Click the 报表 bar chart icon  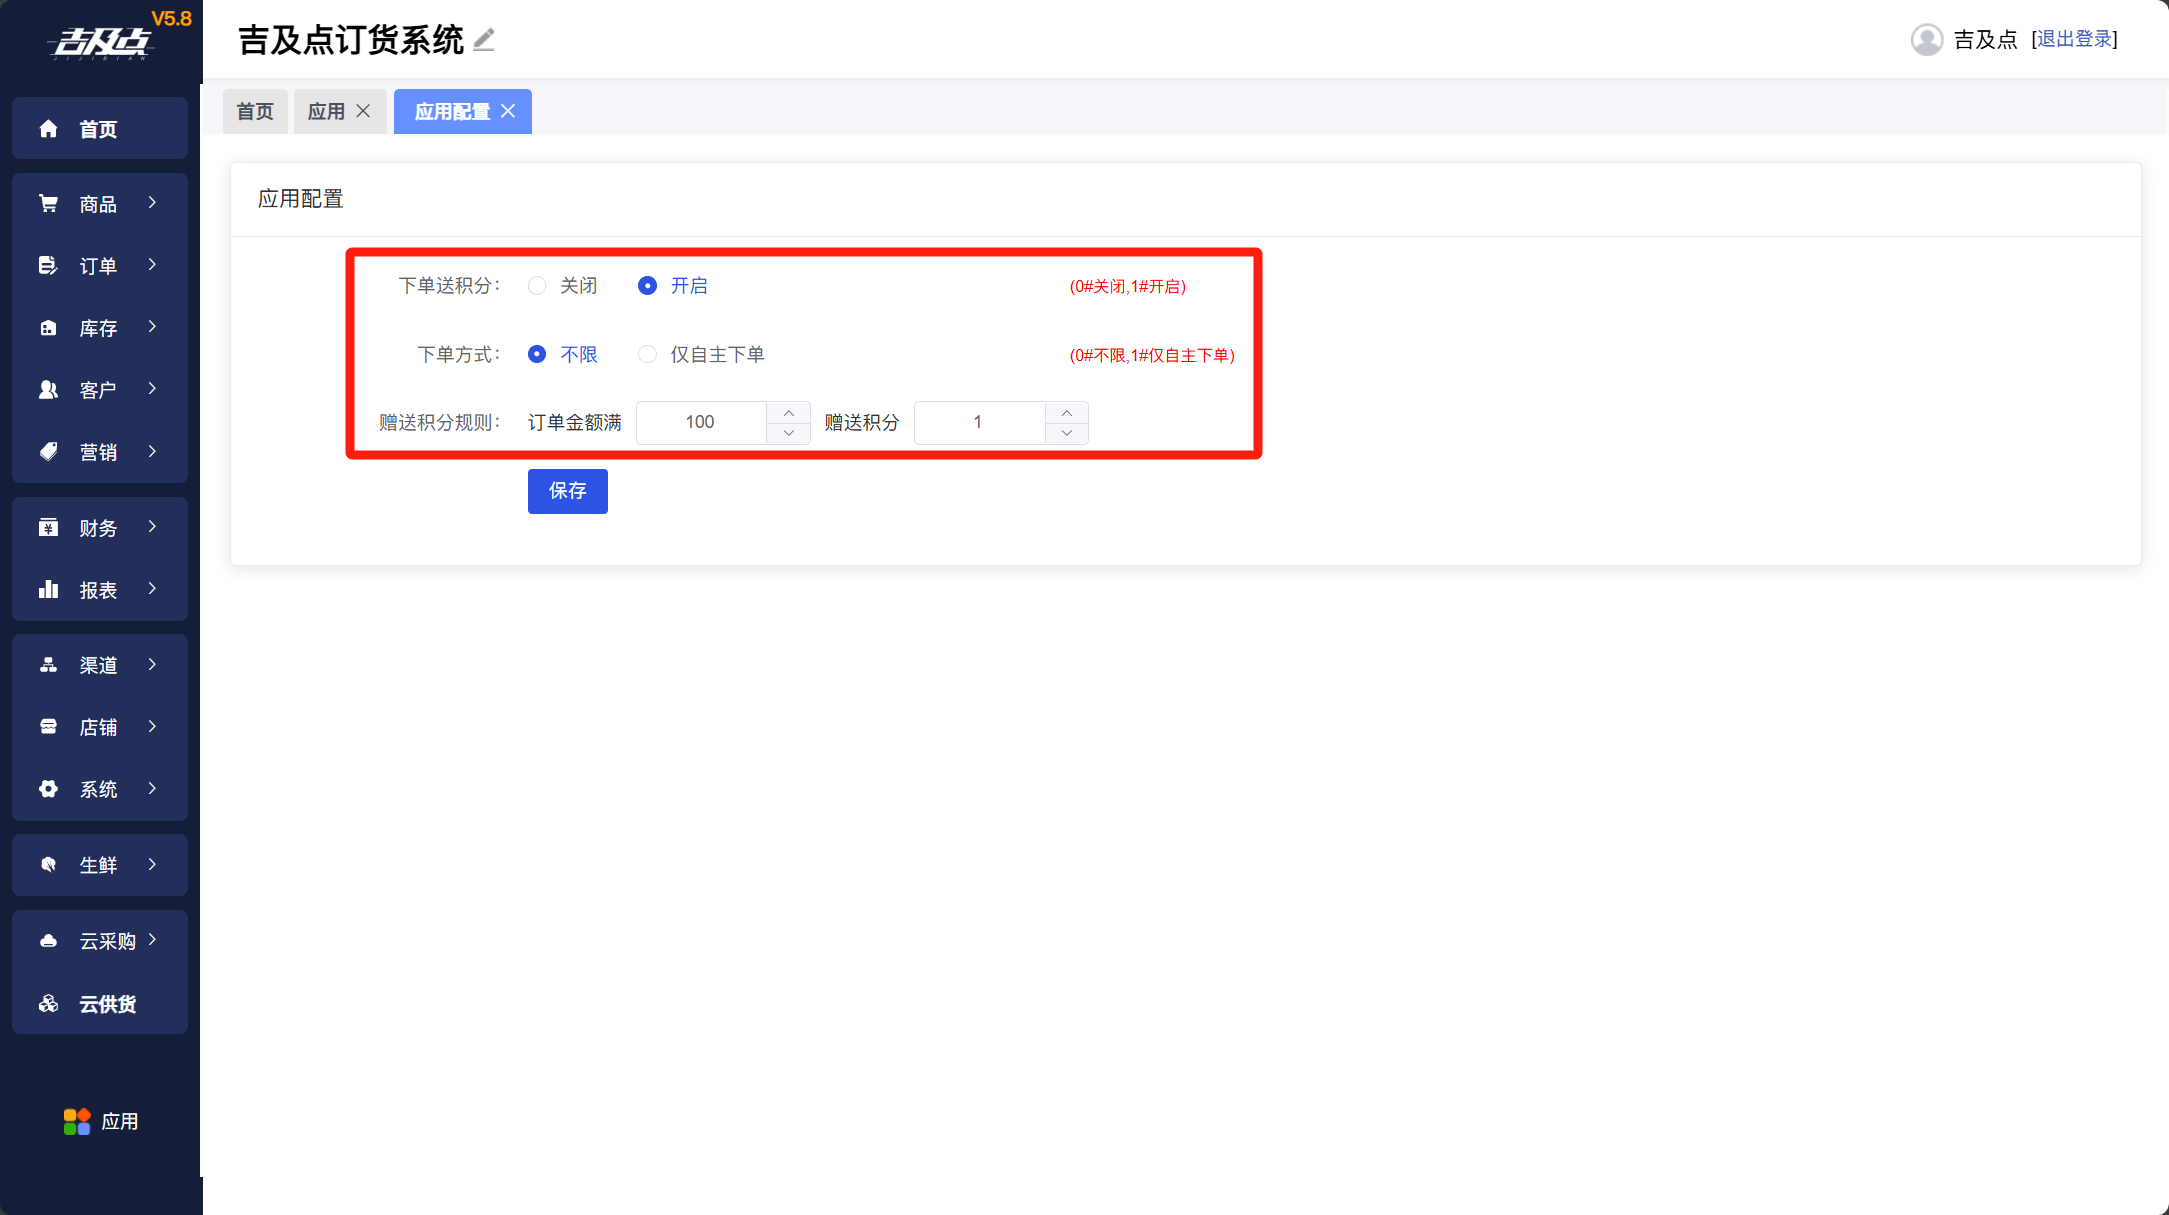pyautogui.click(x=48, y=590)
